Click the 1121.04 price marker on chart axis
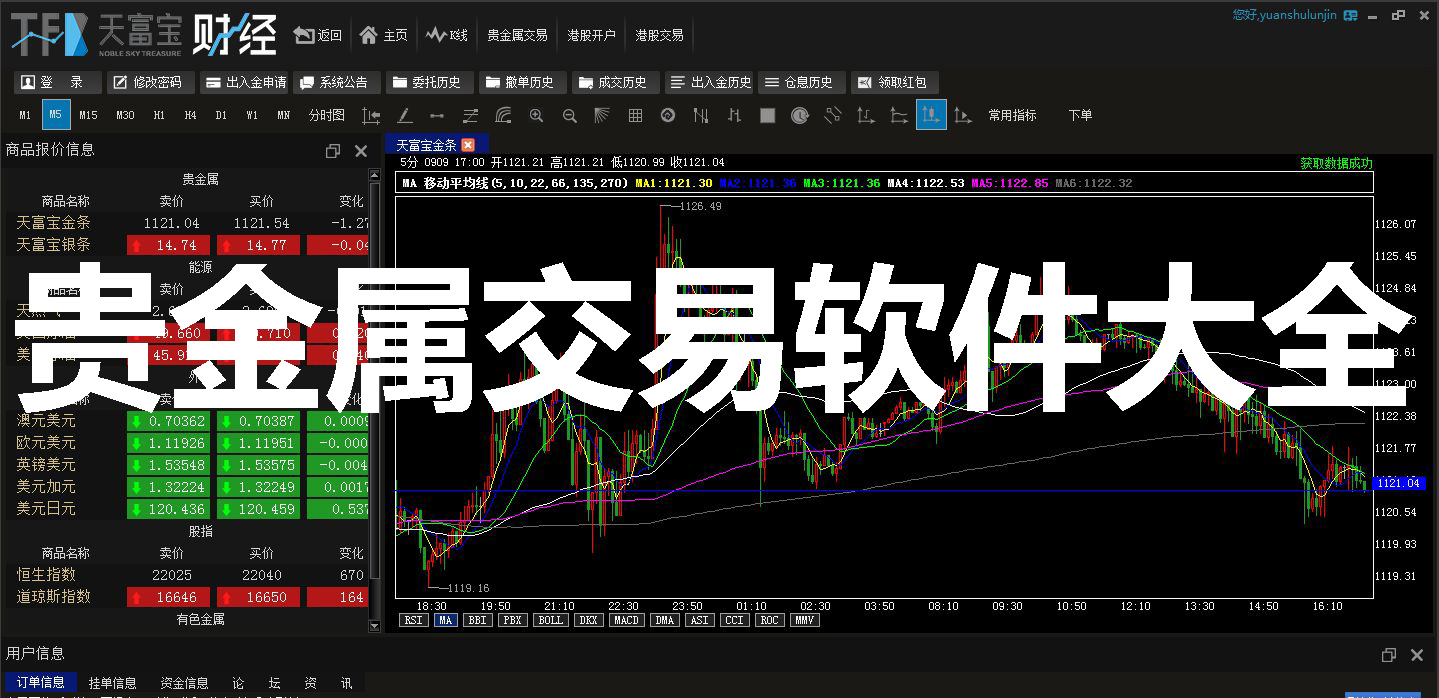The image size is (1439, 698). coord(1397,483)
